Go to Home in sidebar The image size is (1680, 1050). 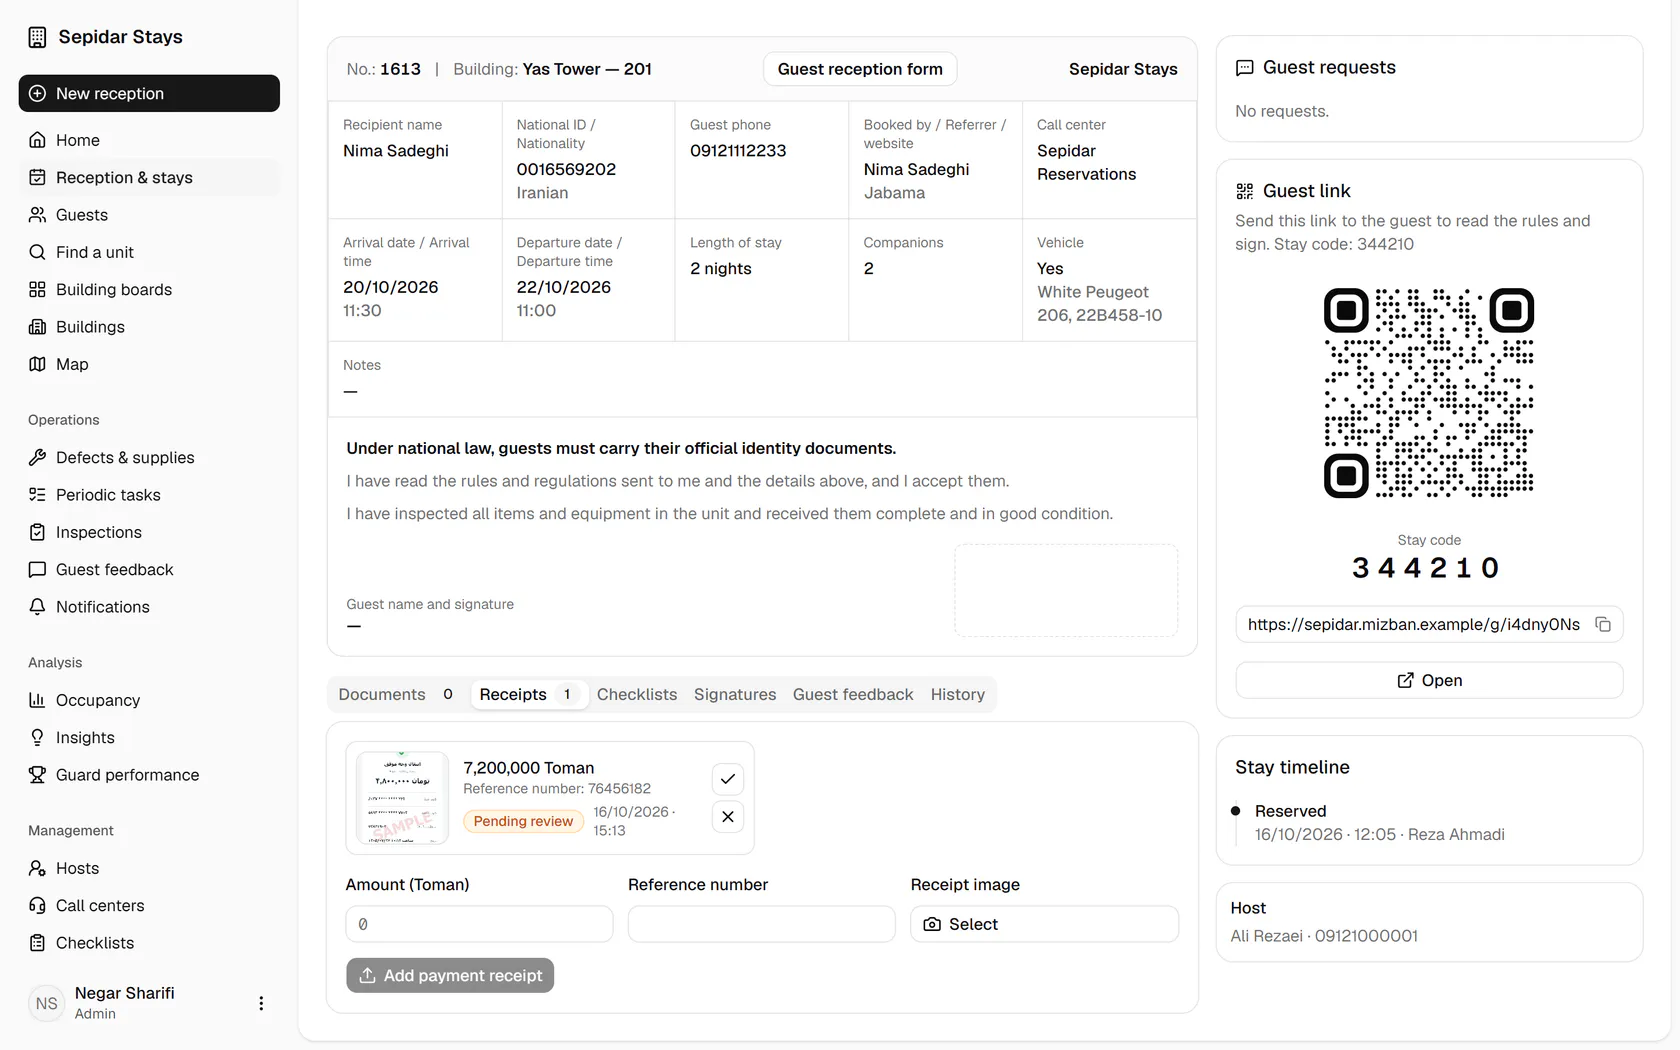(149, 140)
